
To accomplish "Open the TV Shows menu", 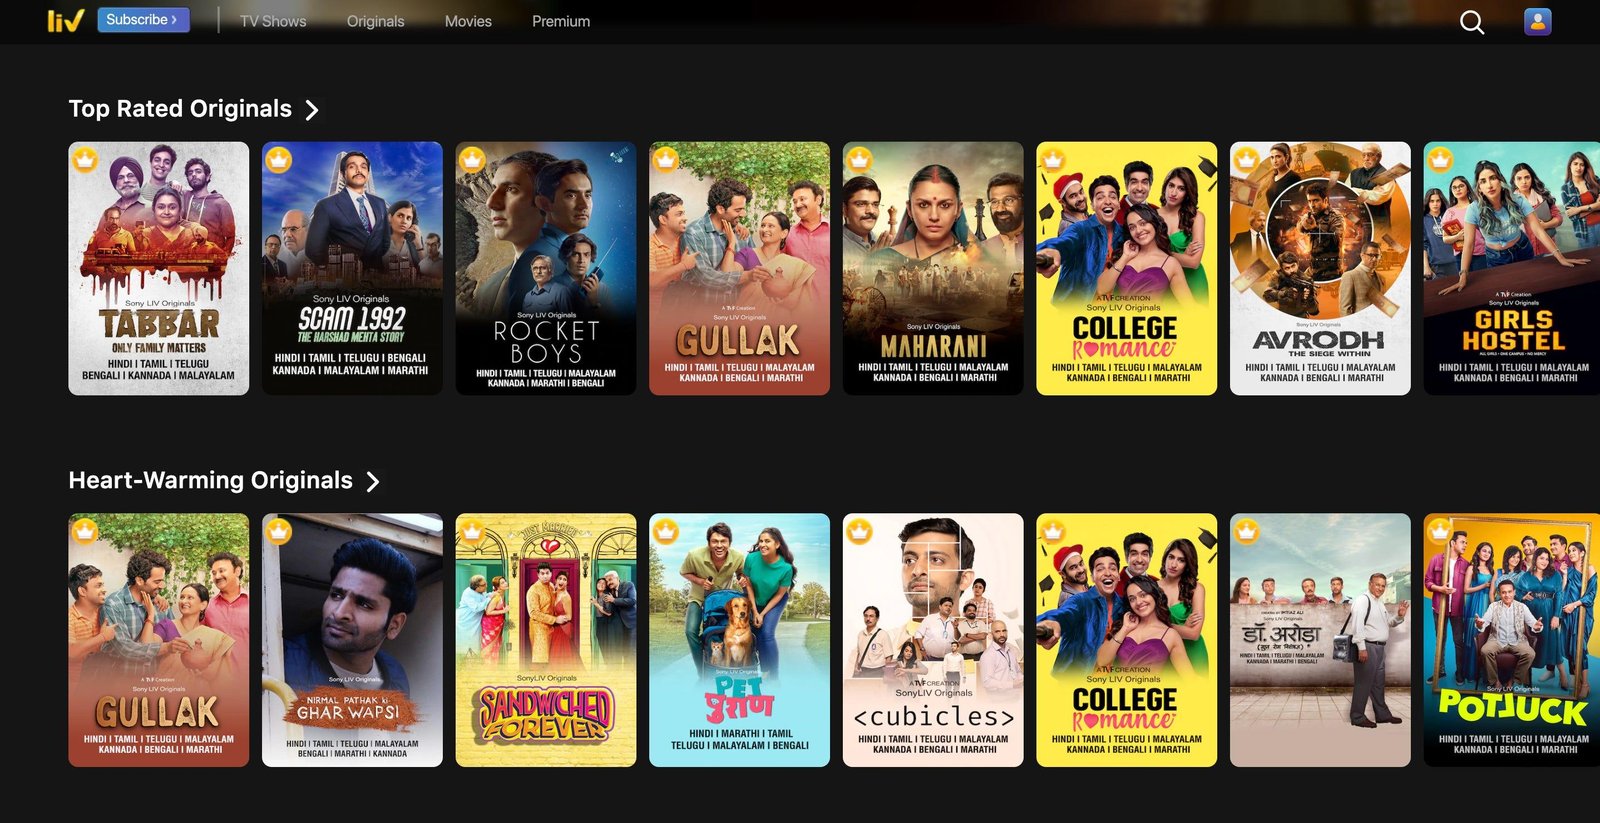I will (x=273, y=21).
